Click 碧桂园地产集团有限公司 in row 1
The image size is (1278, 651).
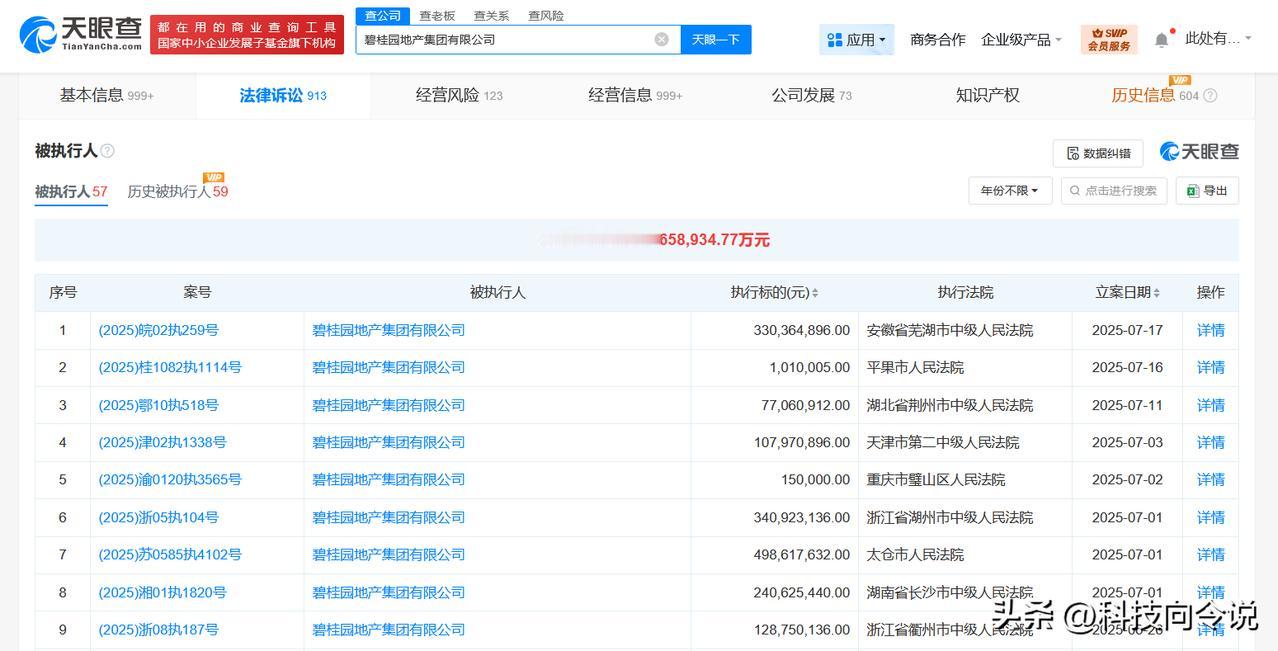coord(389,330)
